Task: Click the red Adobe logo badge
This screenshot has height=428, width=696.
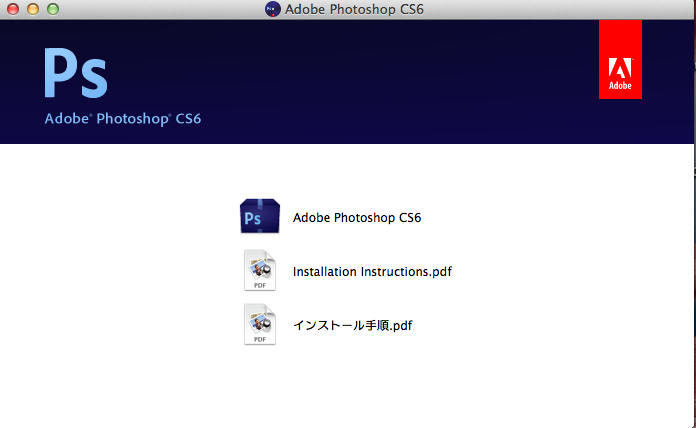Action: [620, 59]
